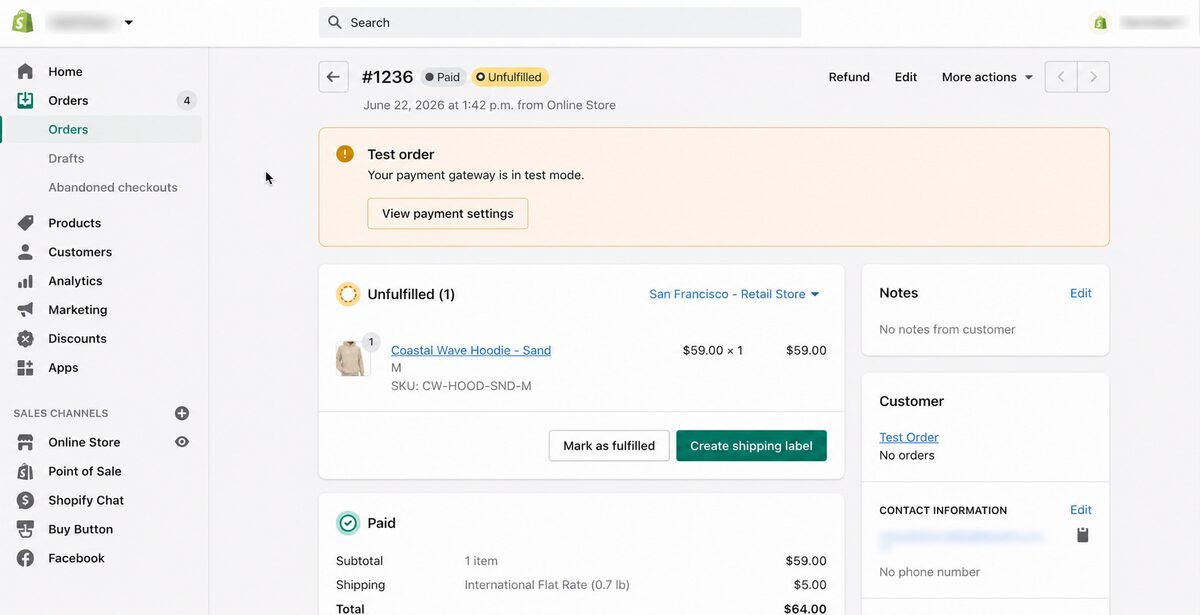
Task: Click the Search field
Action: pos(560,22)
